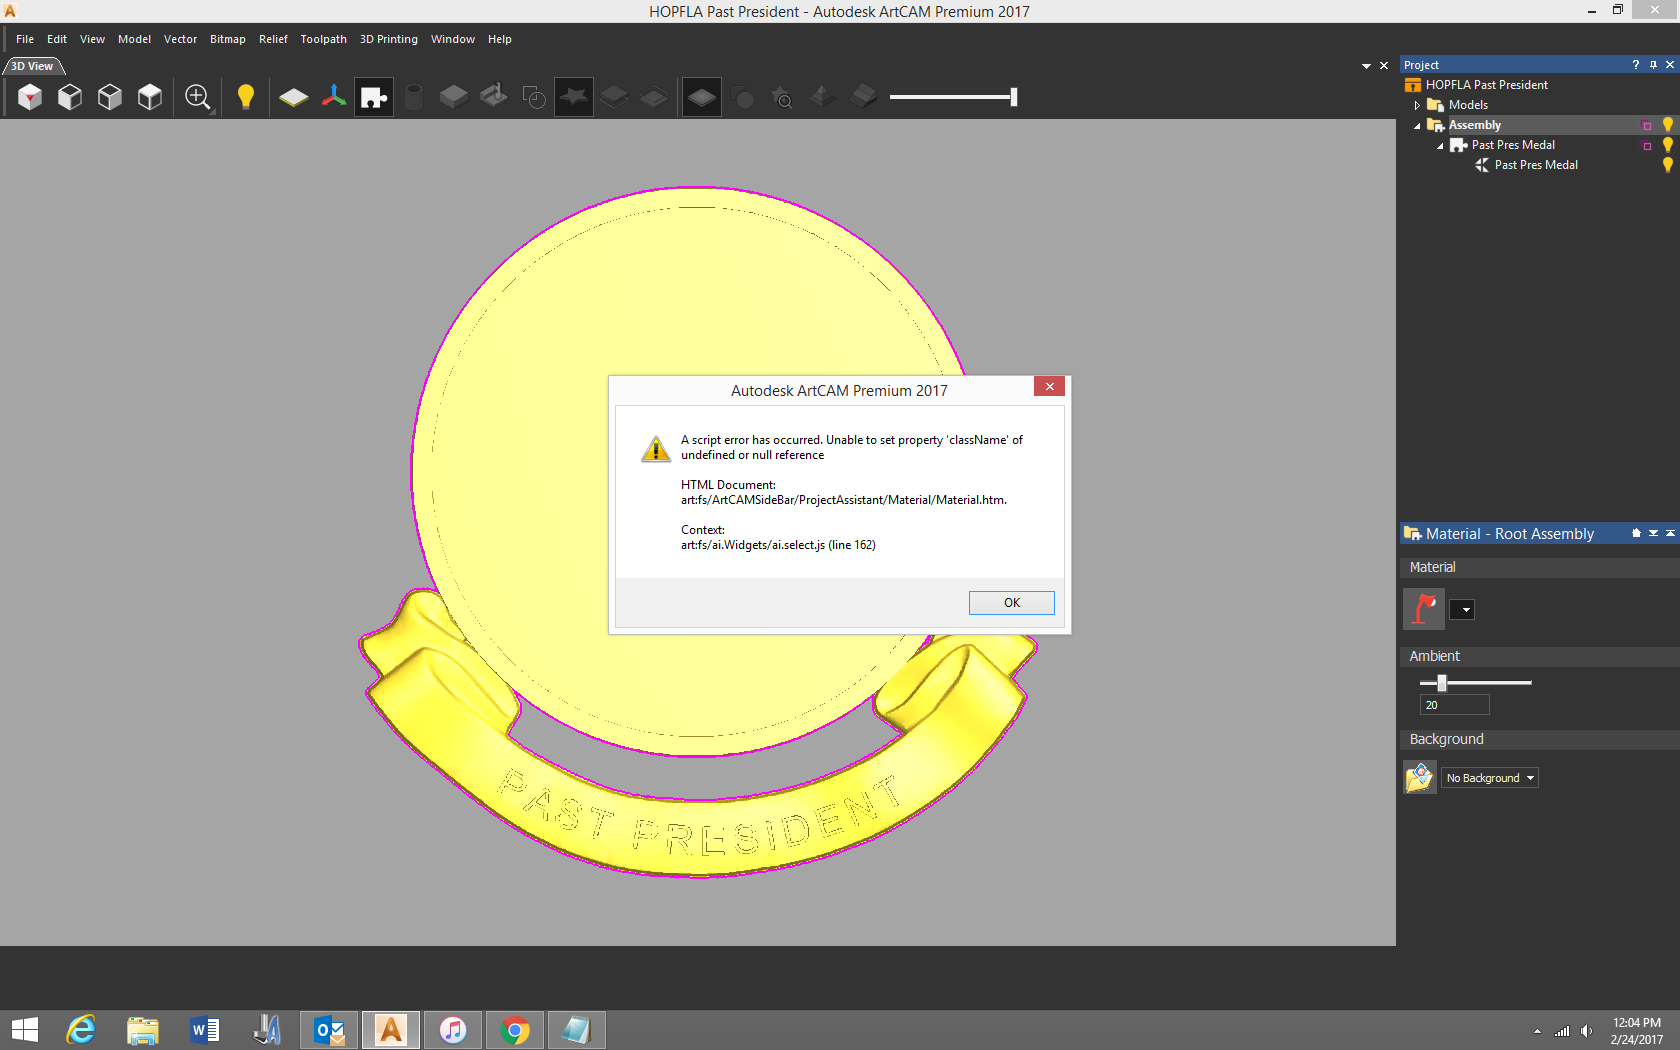Screen dimensions: 1680x1050
Task: Hide the Past Pres Medal with its bulb toggle
Action: pos(1666,144)
